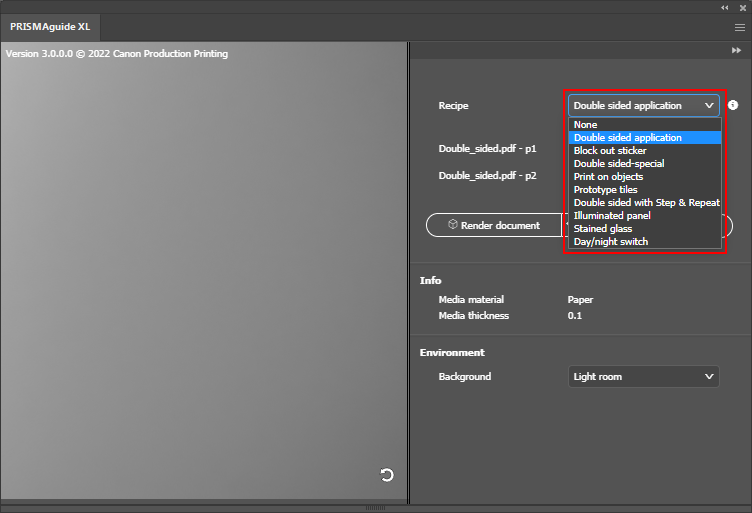Select Double sided with Step & Repeat
The width and height of the screenshot is (752, 513).
point(645,202)
